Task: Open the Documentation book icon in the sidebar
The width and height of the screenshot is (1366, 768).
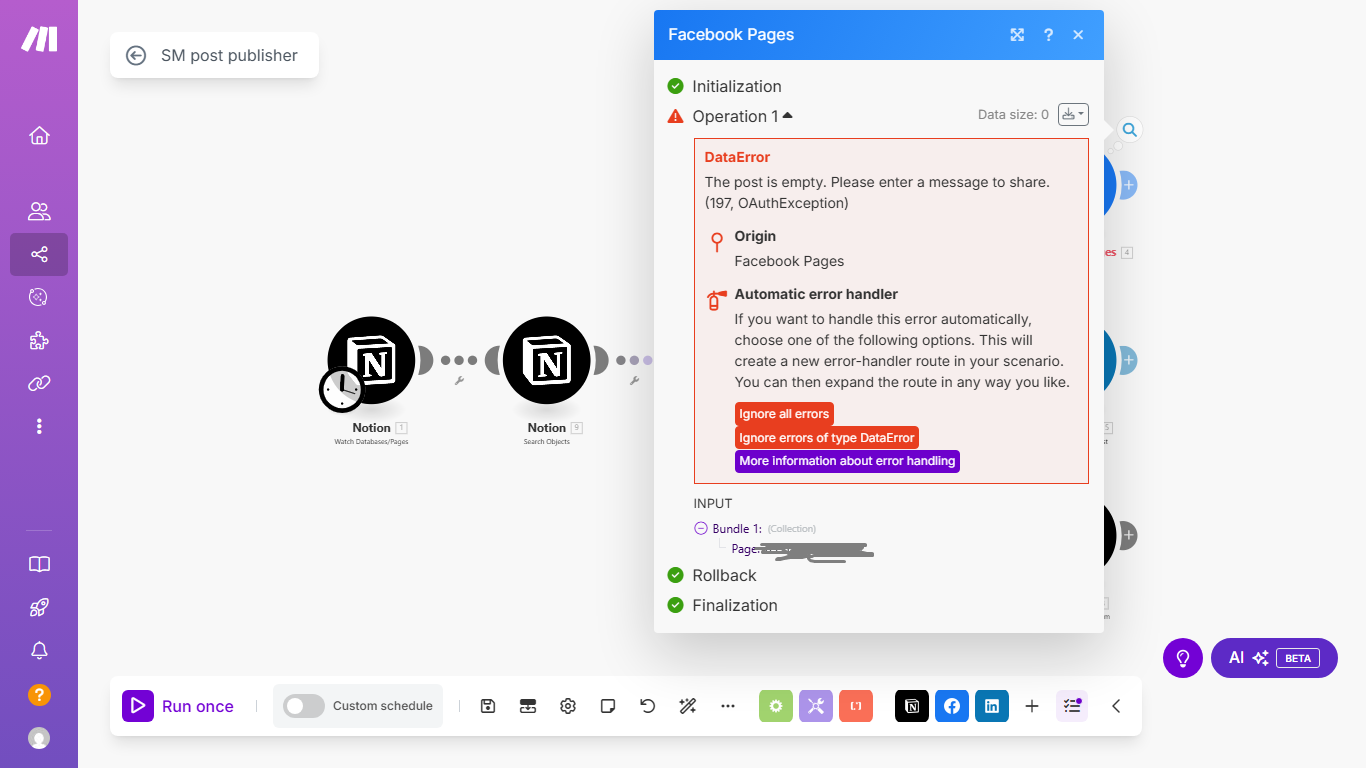Action: click(x=39, y=564)
